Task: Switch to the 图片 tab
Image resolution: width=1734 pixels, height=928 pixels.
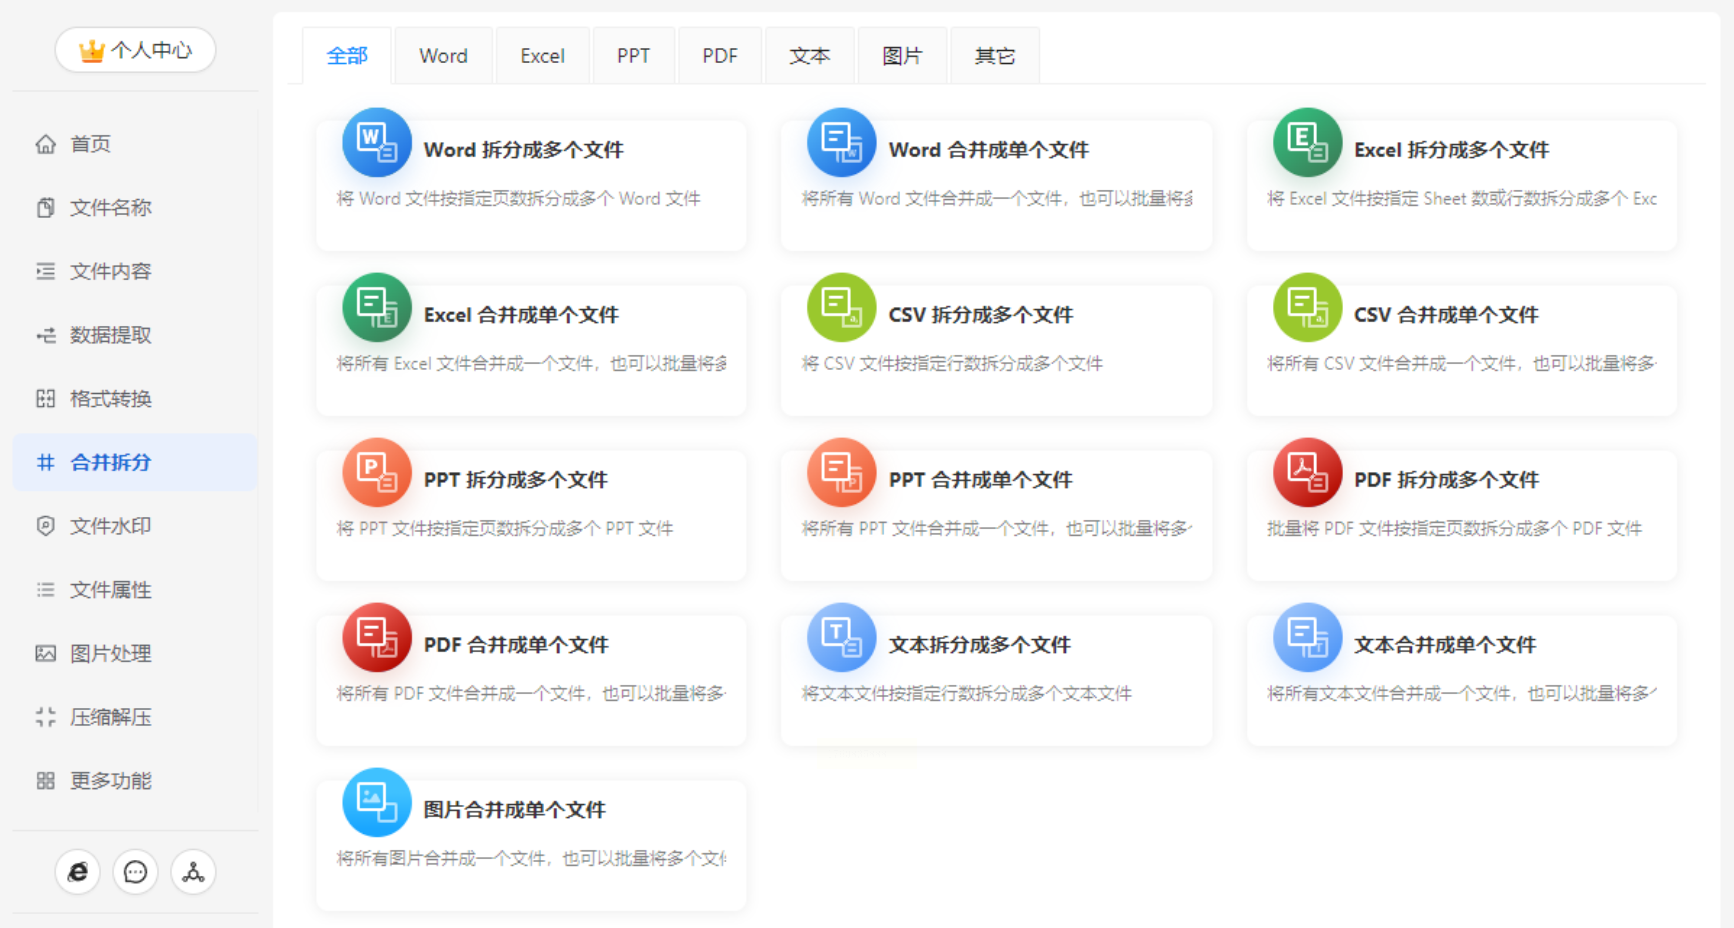Action: coord(901,56)
